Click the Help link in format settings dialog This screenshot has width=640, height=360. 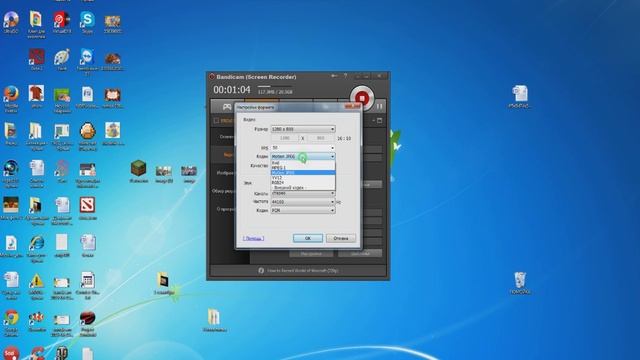click(253, 238)
